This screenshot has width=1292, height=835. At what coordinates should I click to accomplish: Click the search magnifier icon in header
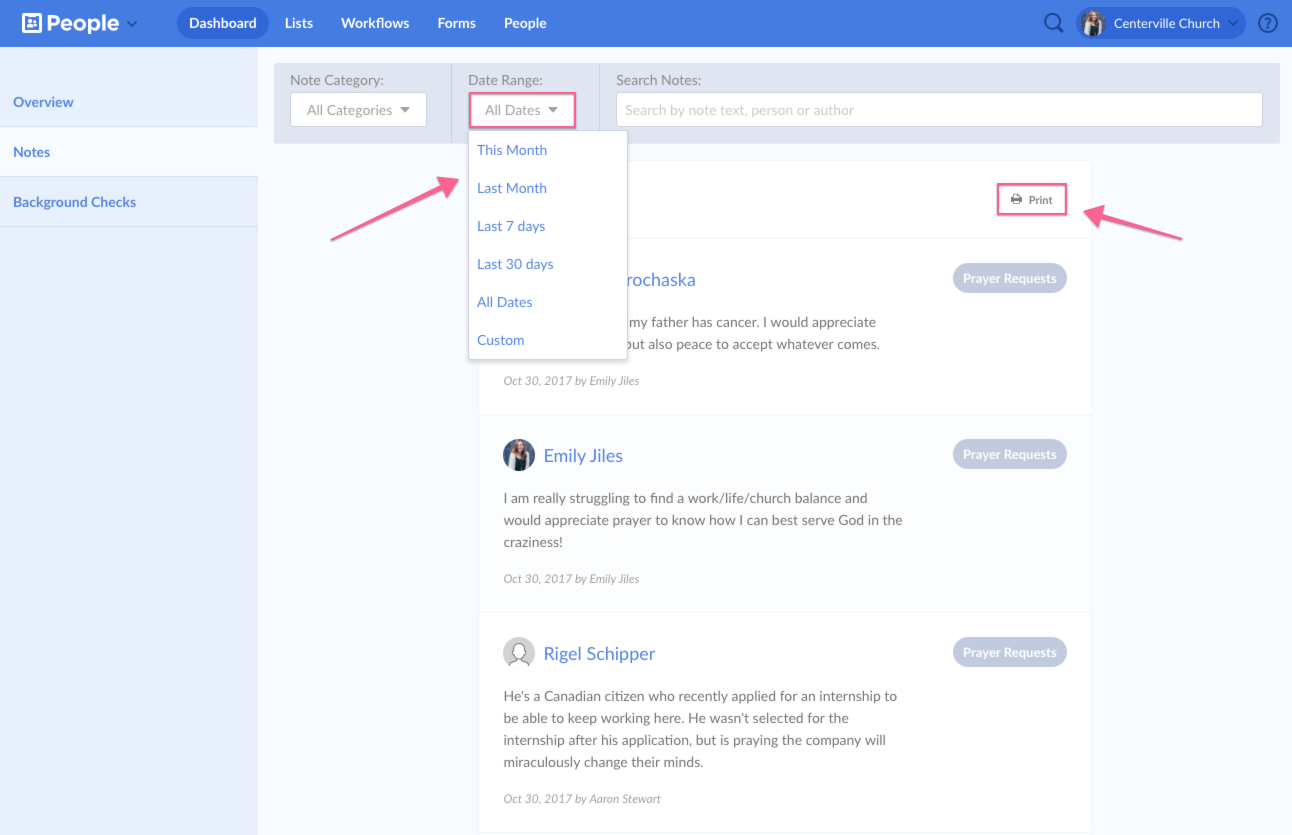point(1053,23)
